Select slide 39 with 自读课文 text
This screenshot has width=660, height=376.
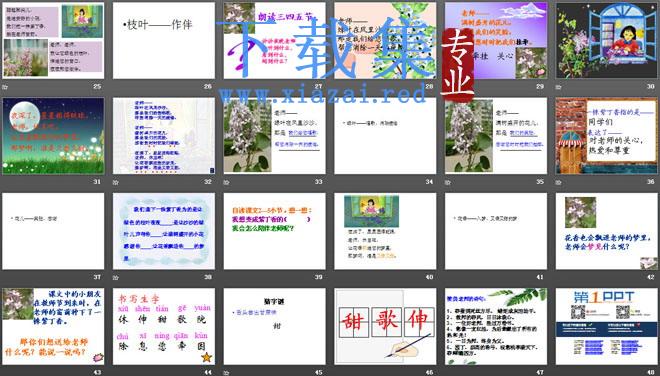[x=274, y=231]
